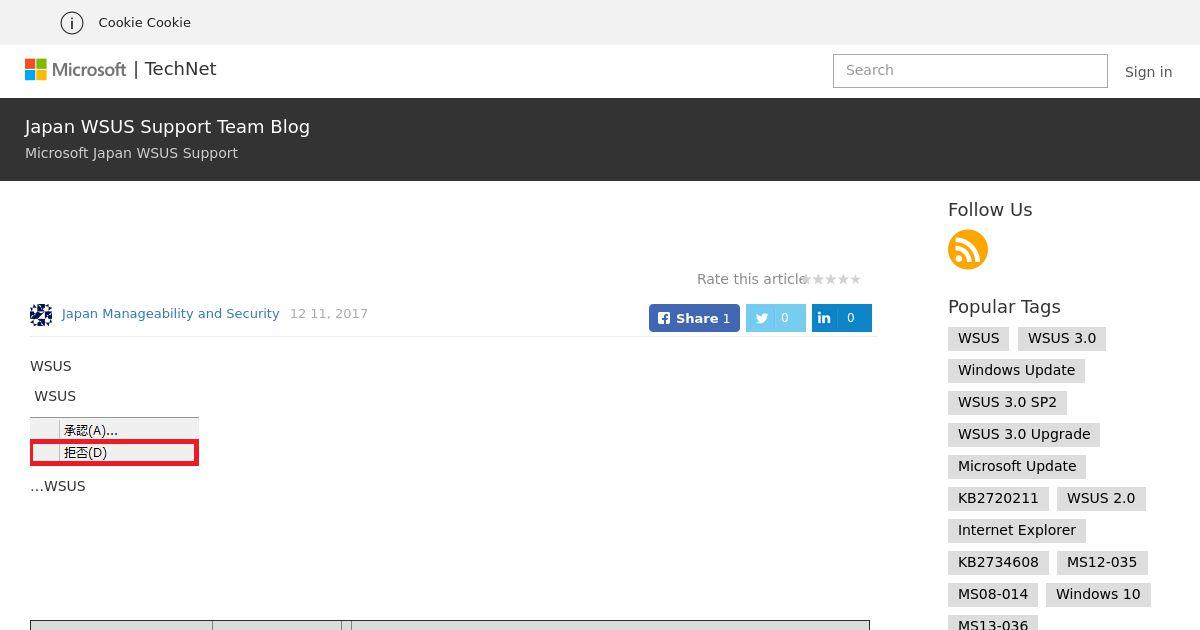Click the author avatar icon
The width and height of the screenshot is (1200, 630).
(x=41, y=315)
